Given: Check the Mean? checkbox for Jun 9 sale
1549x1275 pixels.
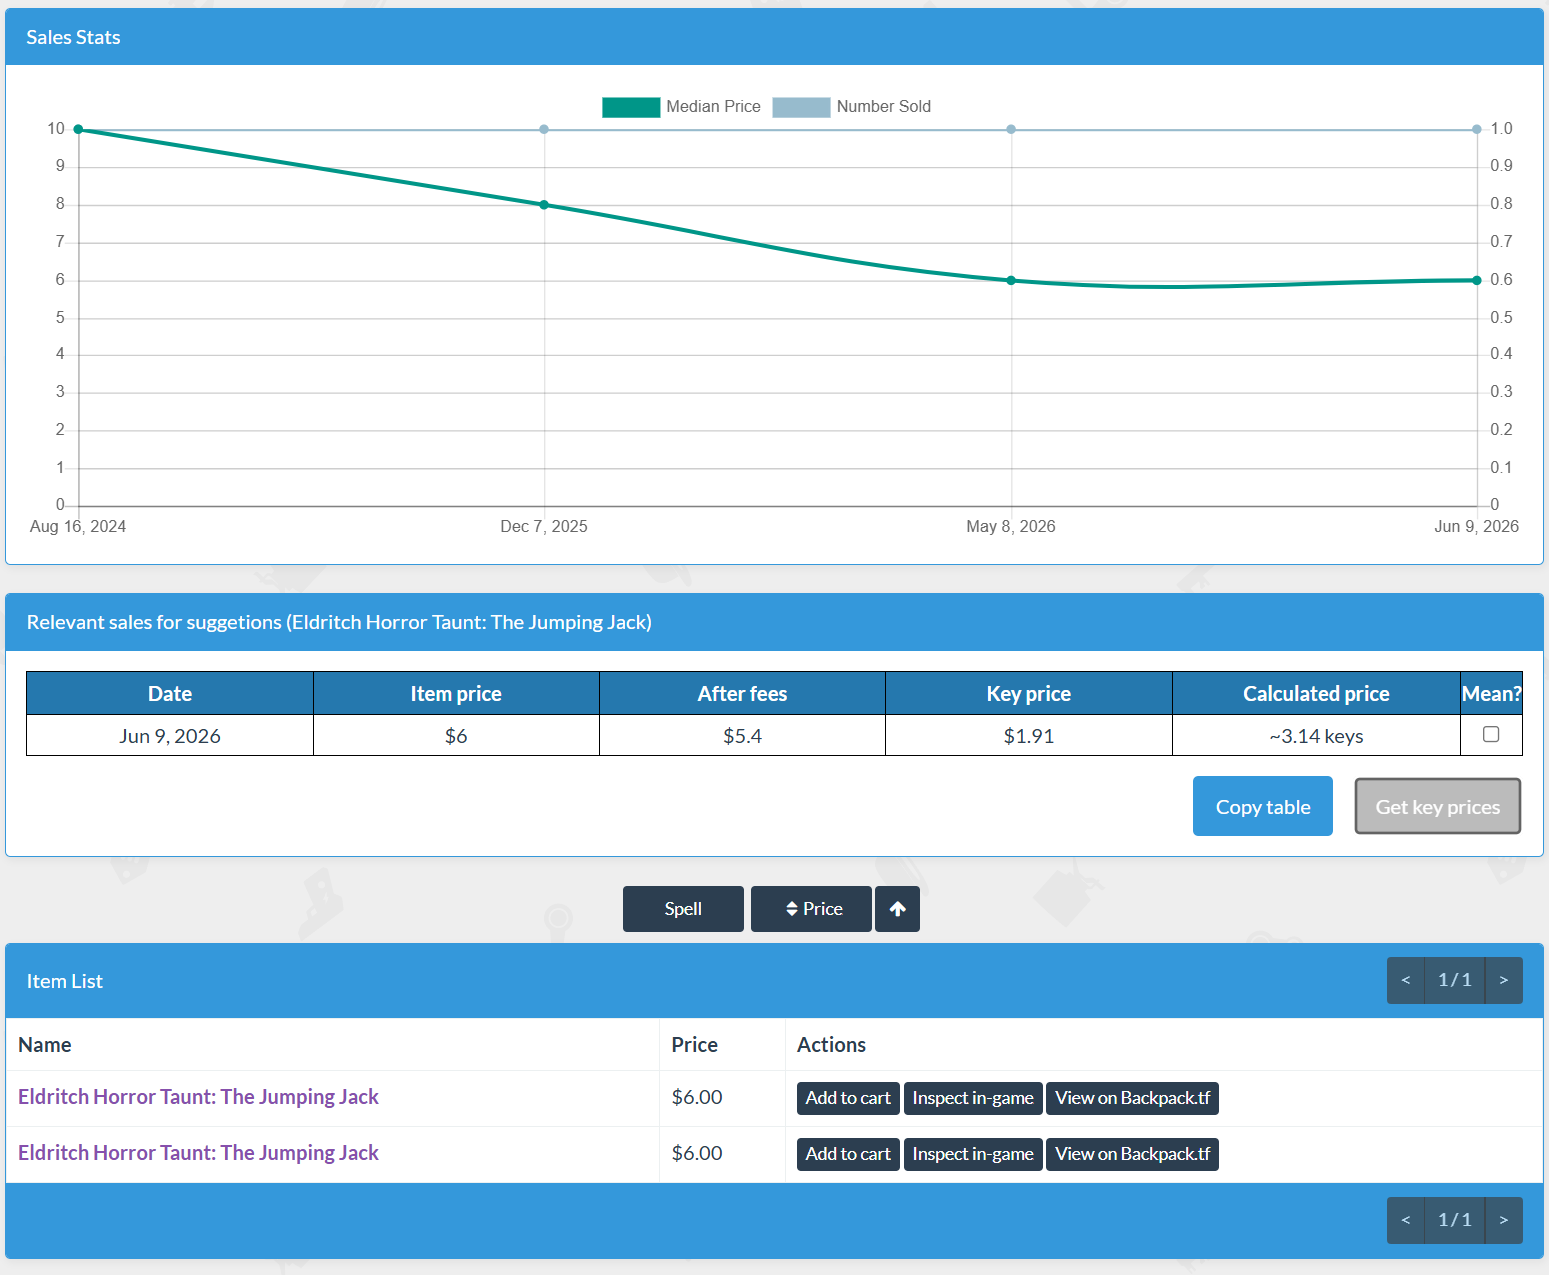Looking at the screenshot, I should [1491, 734].
